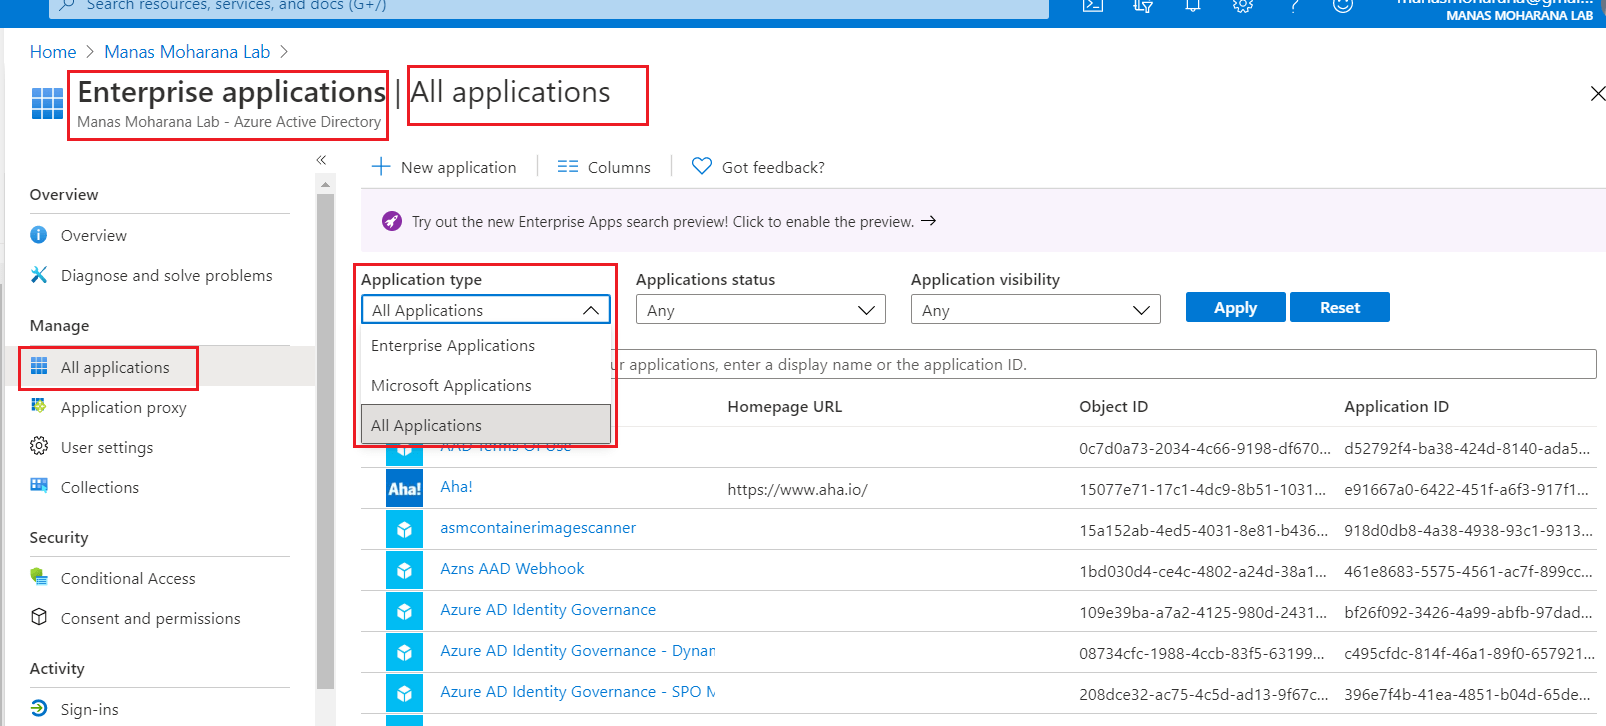Click Object ID starting 1bd030d4
The image size is (1606, 726).
(x=1203, y=572)
